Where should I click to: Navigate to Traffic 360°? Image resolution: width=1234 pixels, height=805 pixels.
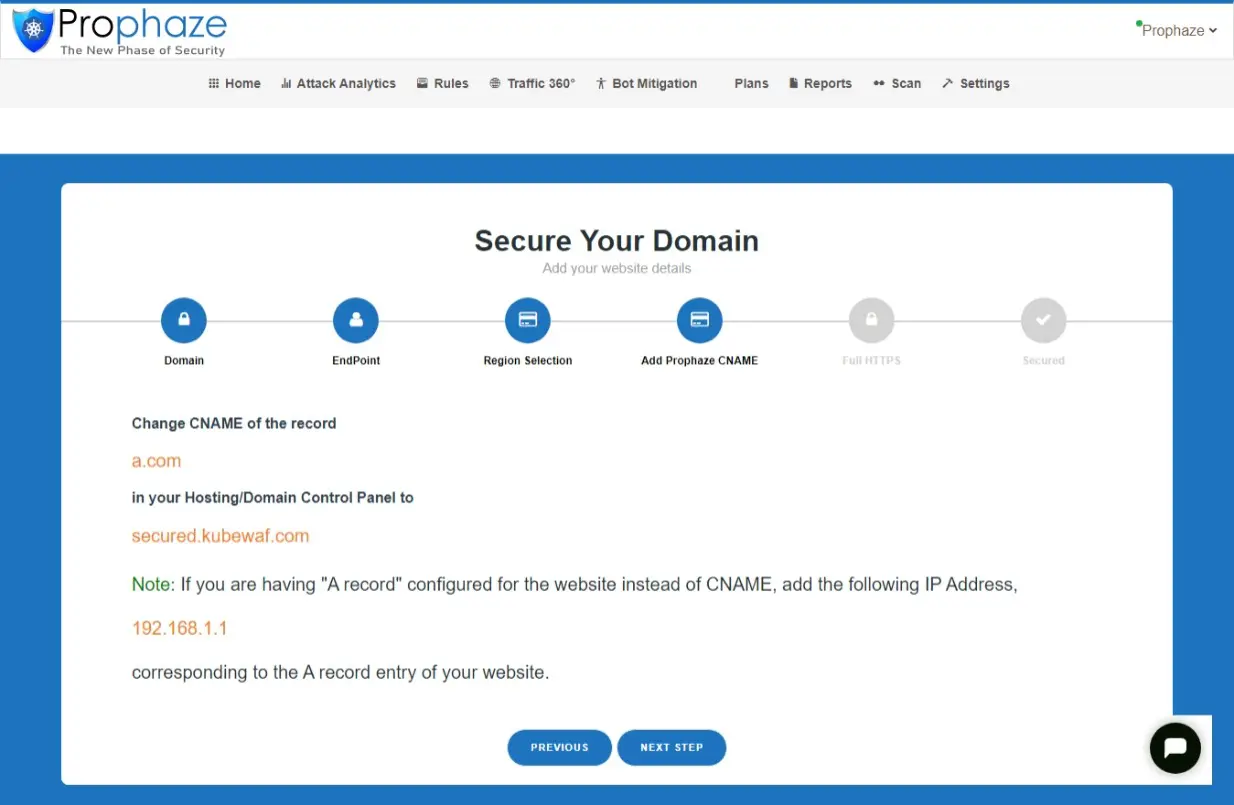[532, 84]
